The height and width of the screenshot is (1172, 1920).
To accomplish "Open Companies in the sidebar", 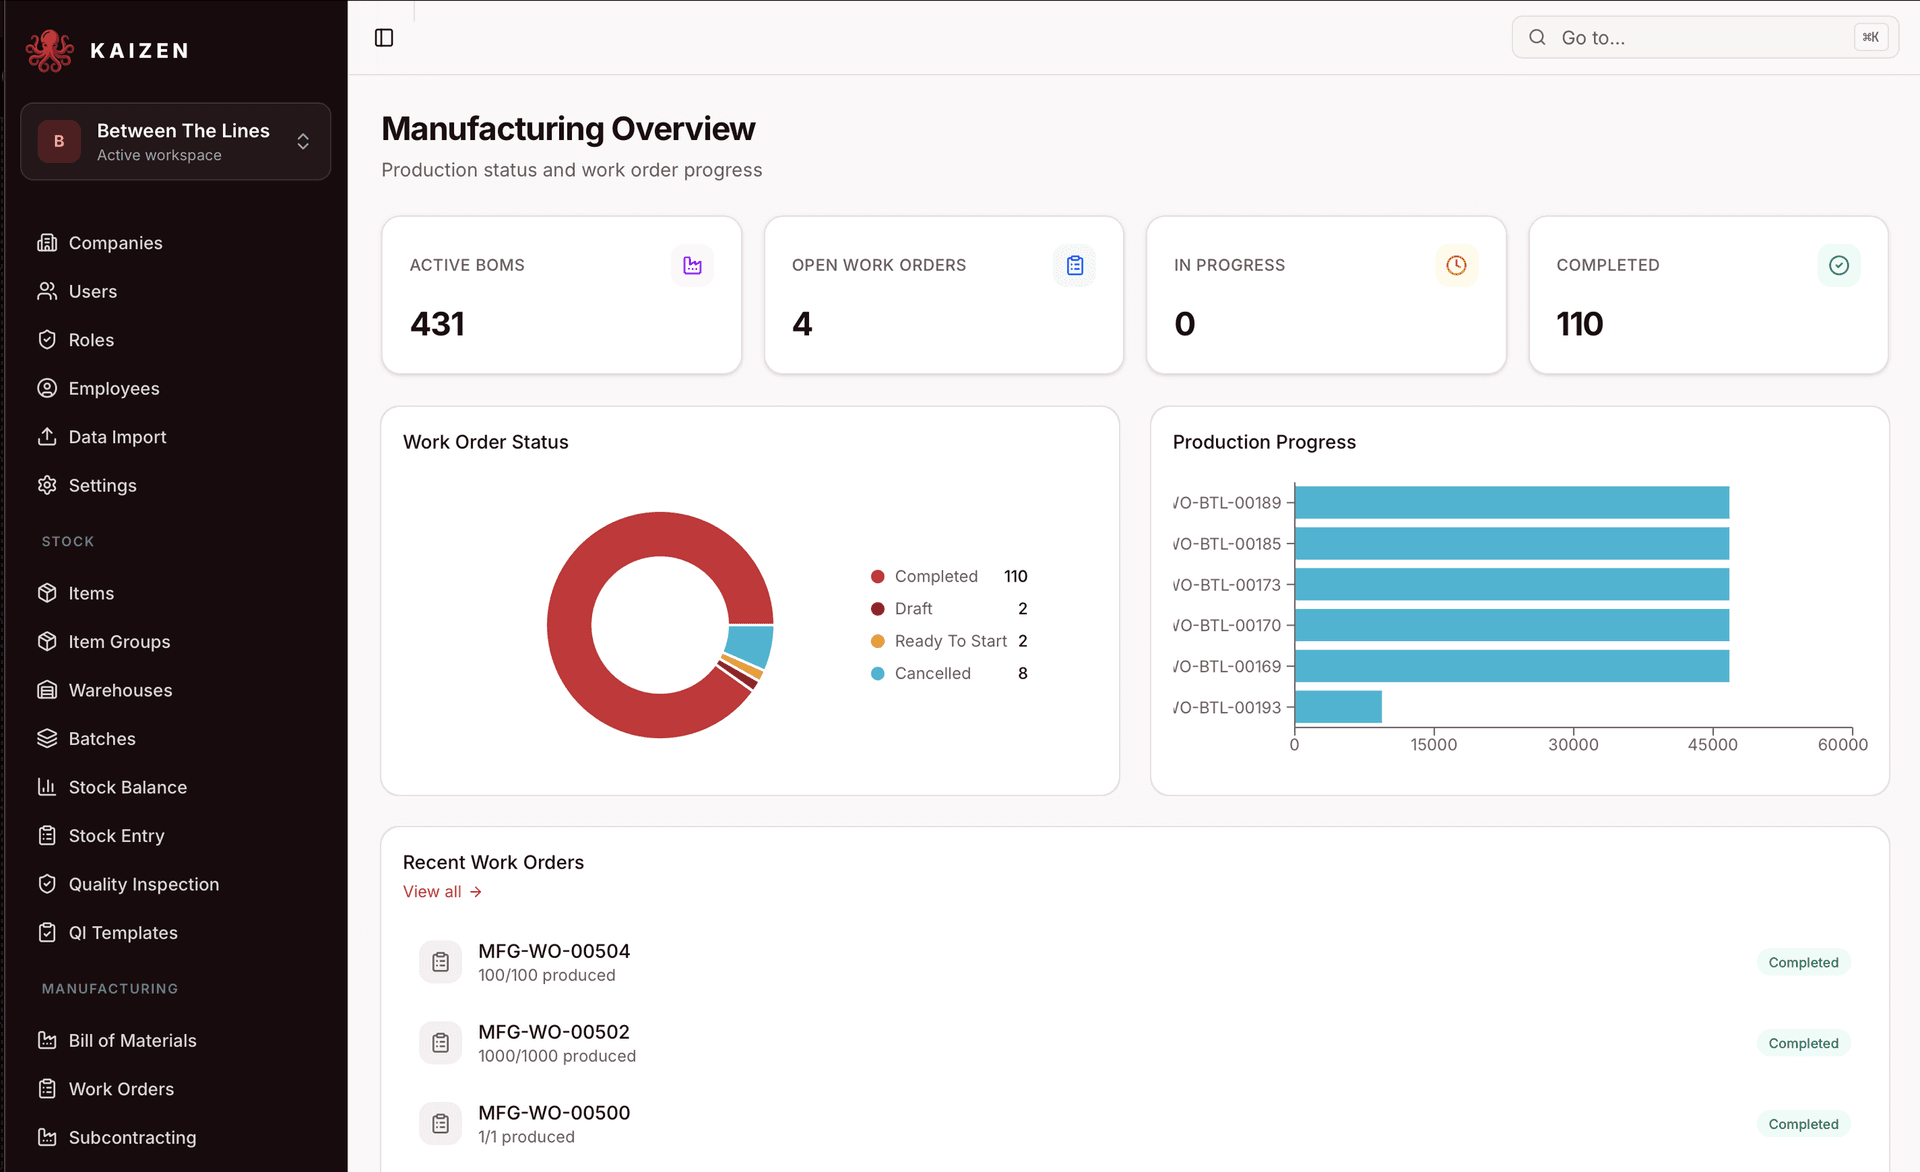I will (x=115, y=243).
